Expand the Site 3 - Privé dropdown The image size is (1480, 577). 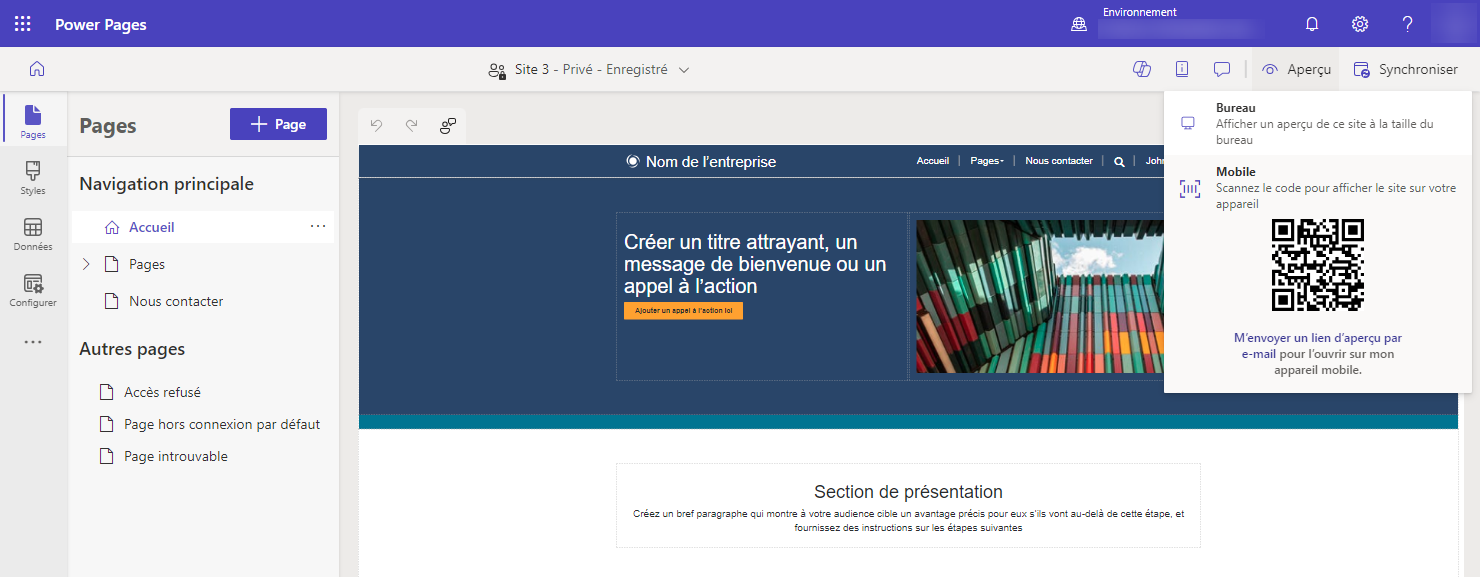(x=684, y=69)
